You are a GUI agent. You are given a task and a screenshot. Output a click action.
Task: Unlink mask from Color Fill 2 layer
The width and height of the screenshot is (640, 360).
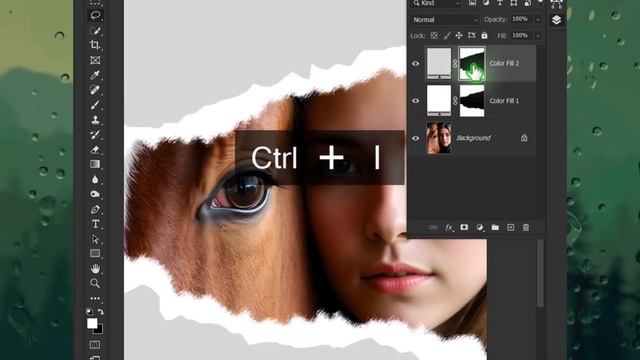coord(455,64)
